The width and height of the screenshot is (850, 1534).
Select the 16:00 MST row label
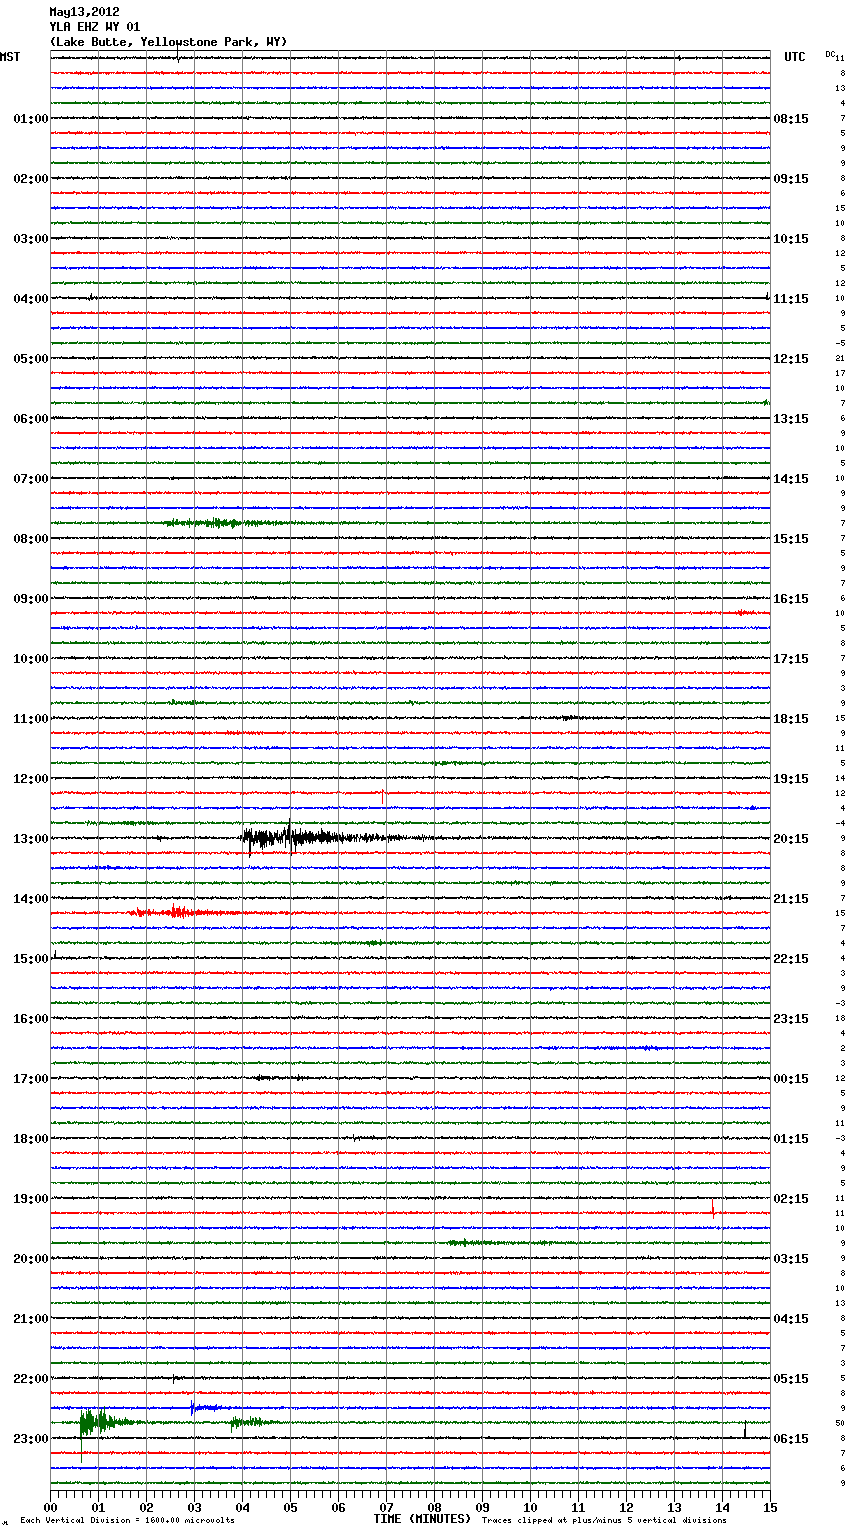31,1019
